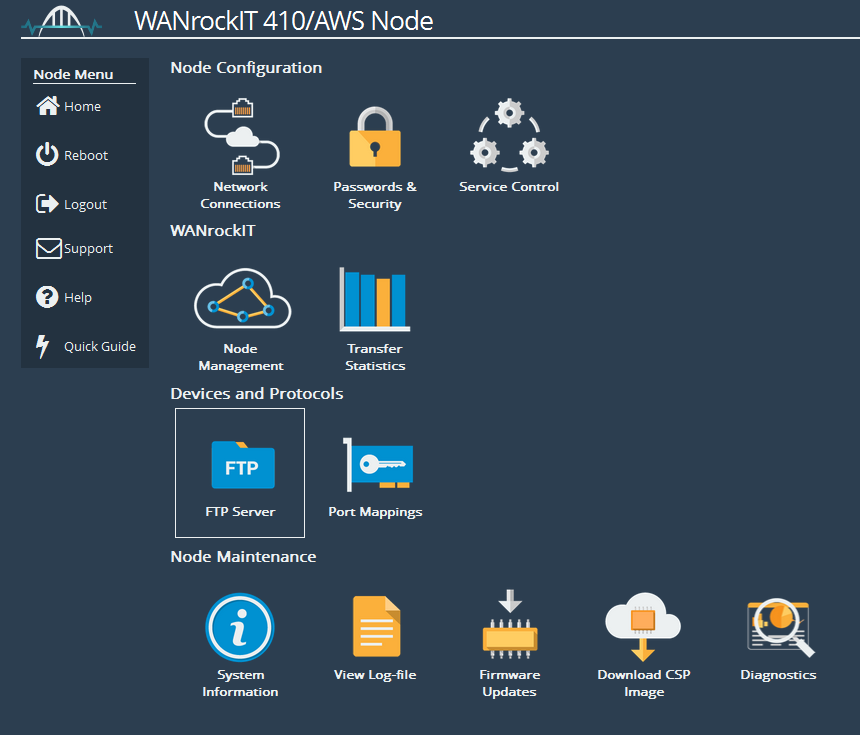Click the Help question mark icon
The image size is (860, 735).
[47, 297]
